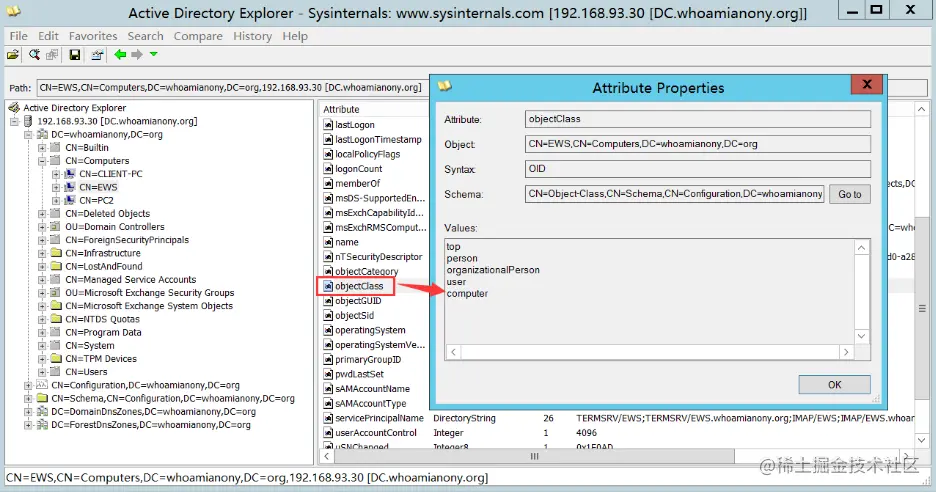Viewport: 936px width, 492px height.
Task: Click Values list scroll down arrow
Action: pos(861,336)
